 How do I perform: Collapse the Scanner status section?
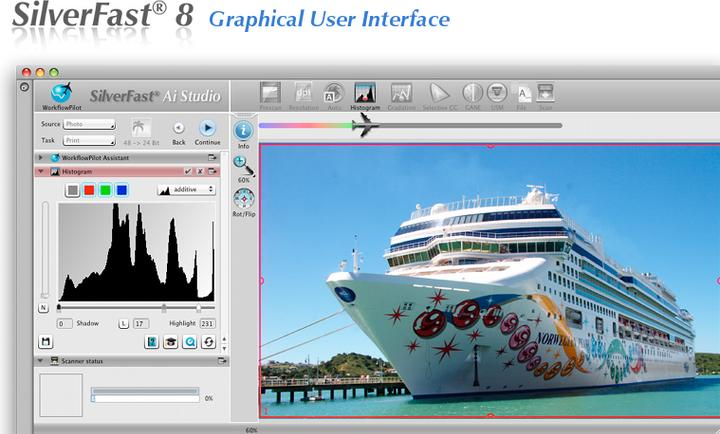[40, 361]
